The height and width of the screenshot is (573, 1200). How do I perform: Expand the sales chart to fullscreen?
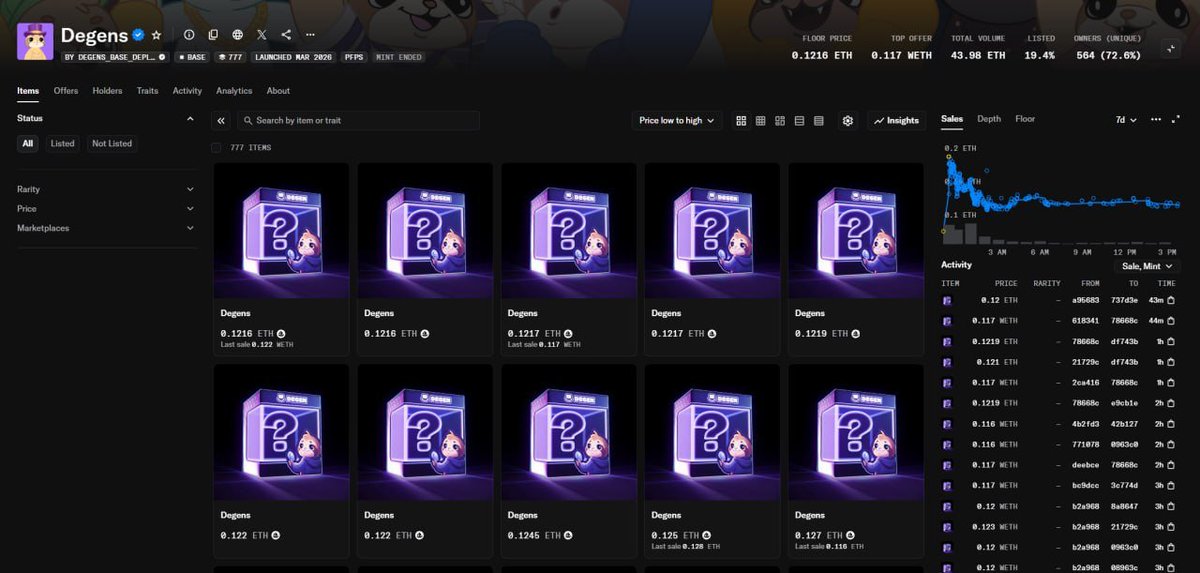pyautogui.click(x=1177, y=119)
